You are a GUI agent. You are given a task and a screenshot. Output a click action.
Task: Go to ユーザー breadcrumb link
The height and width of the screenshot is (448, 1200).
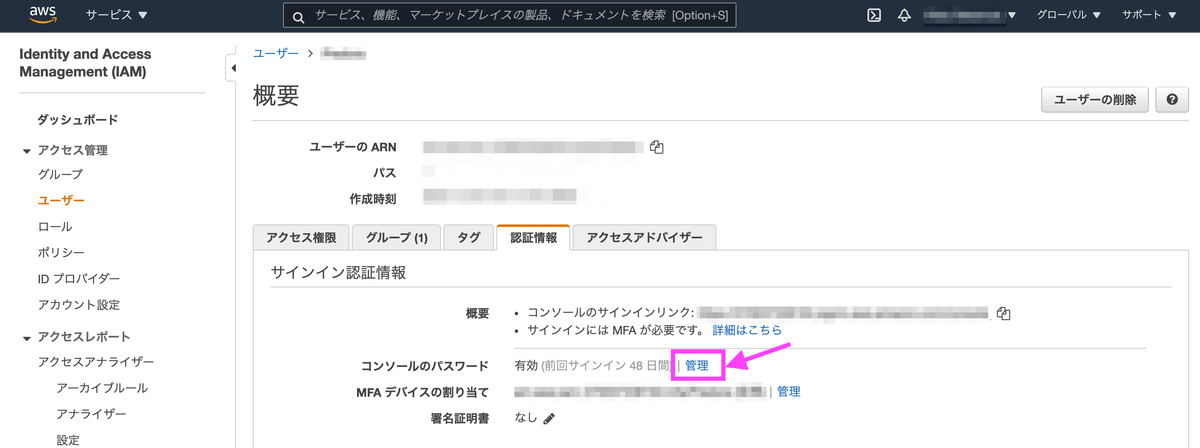(x=276, y=53)
